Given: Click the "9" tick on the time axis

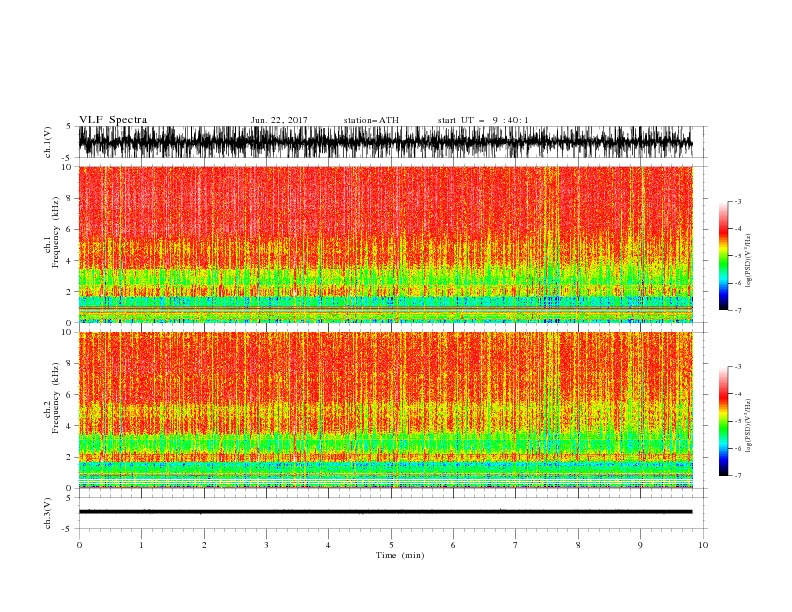Looking at the screenshot, I should (x=640, y=545).
